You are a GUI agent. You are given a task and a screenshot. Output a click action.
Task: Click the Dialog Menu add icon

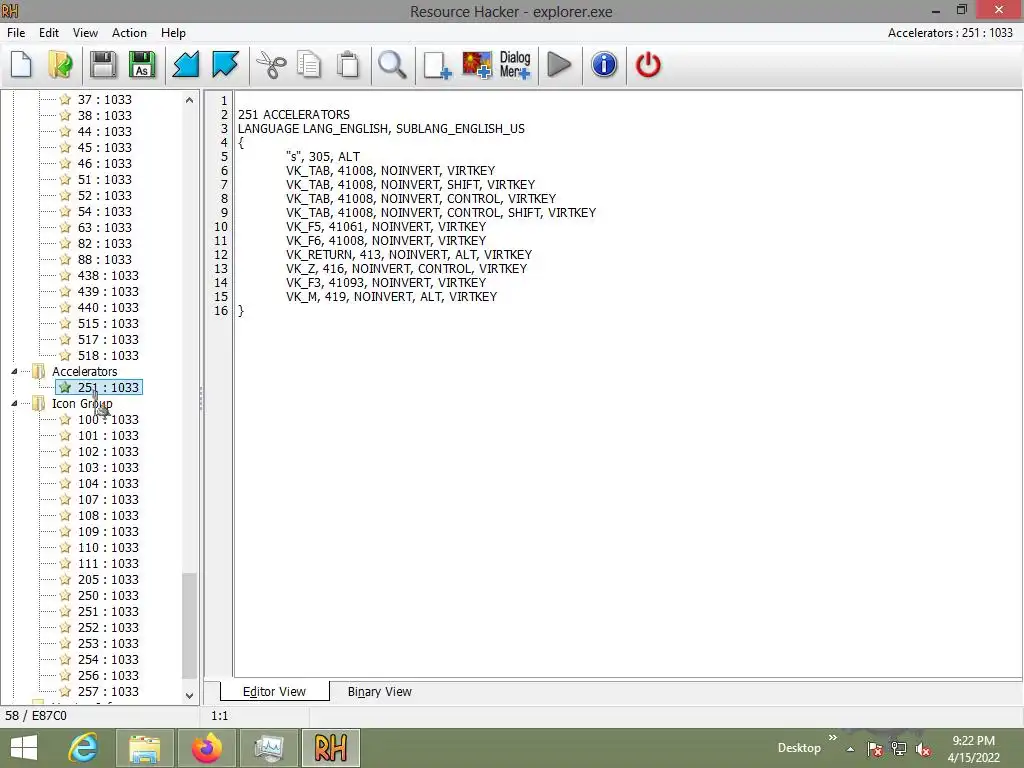[515, 65]
